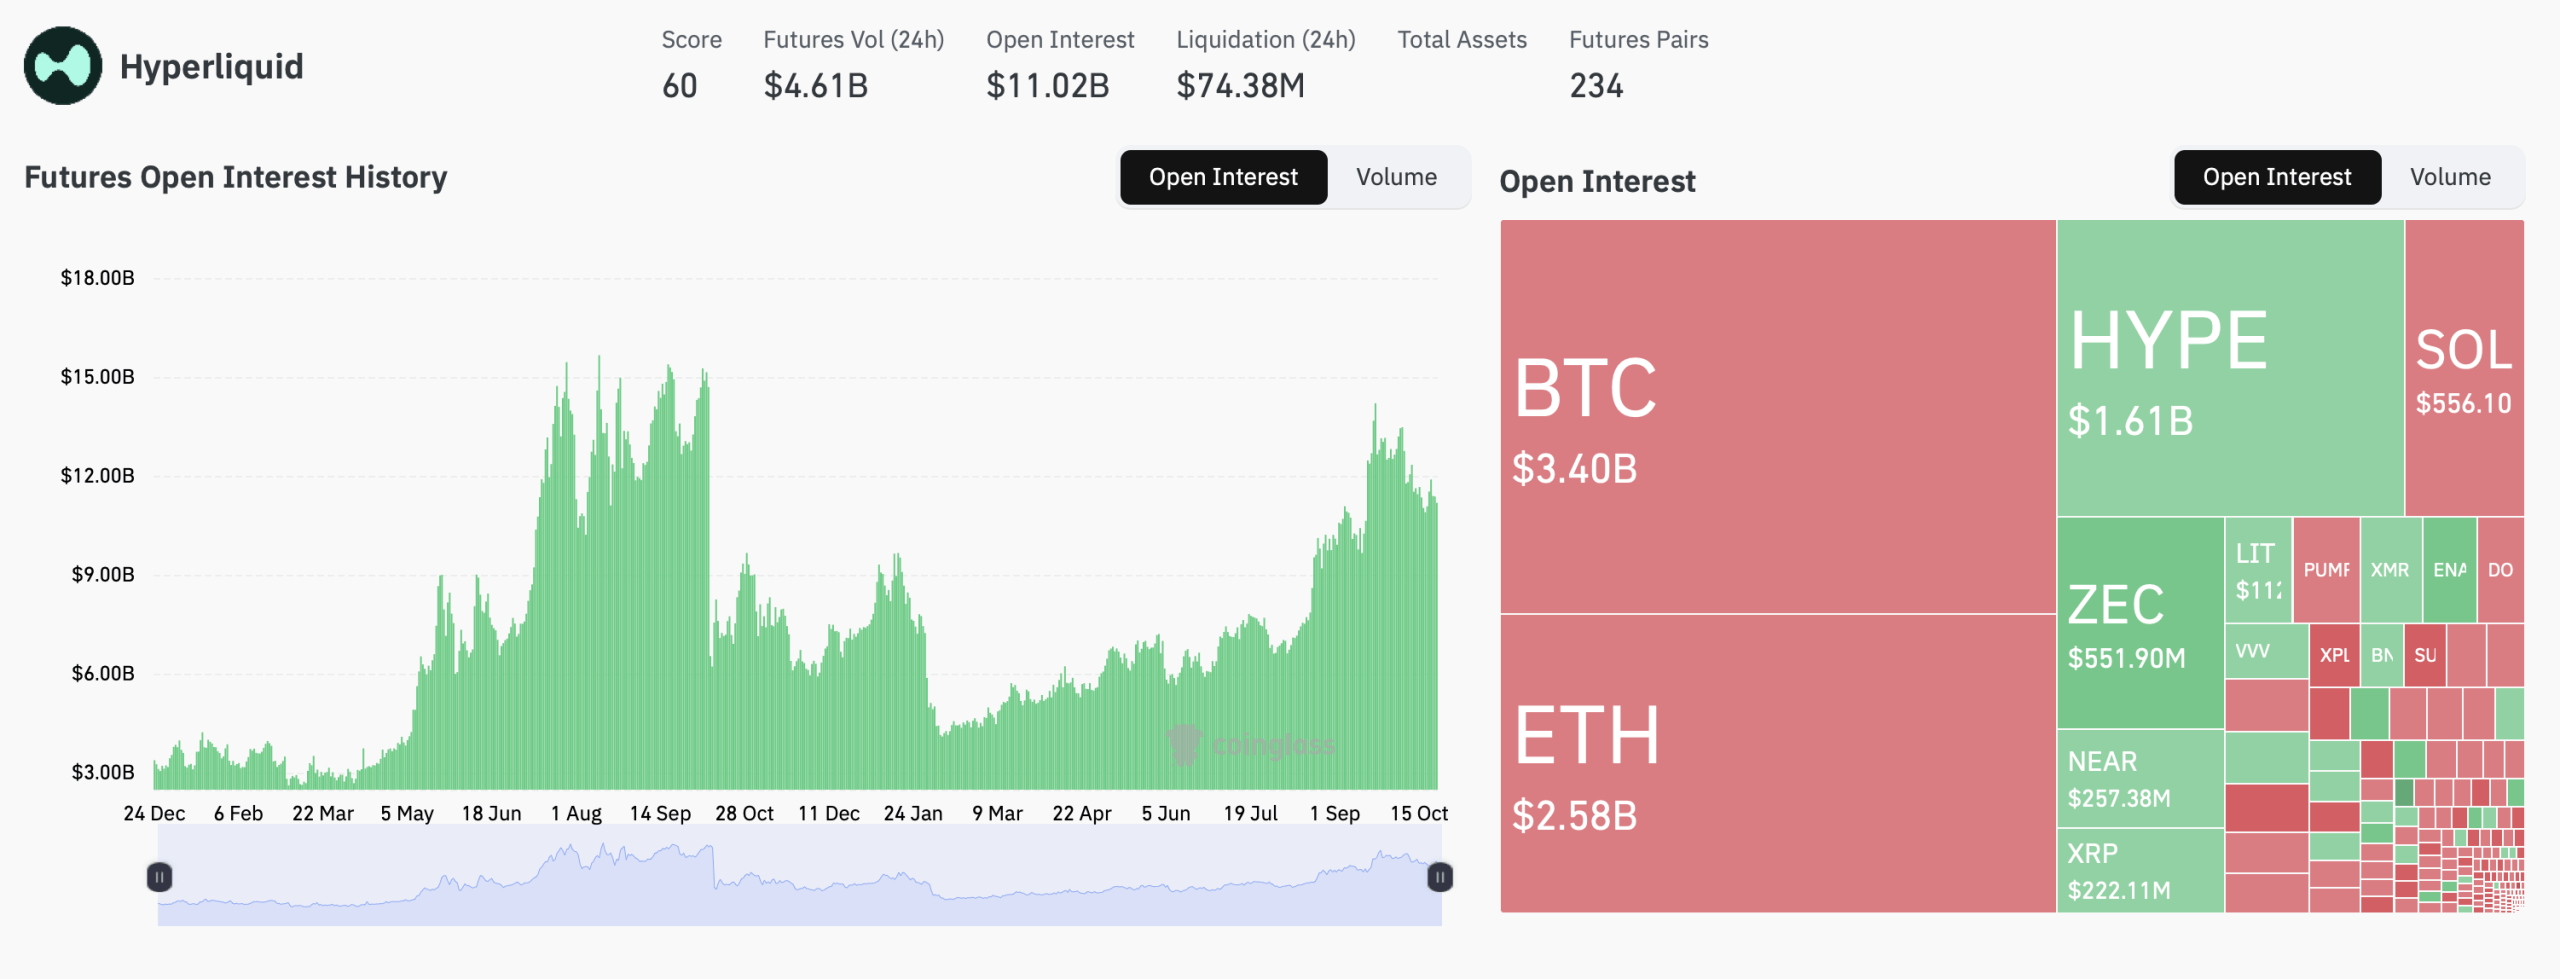The height and width of the screenshot is (979, 2560).
Task: Grab the right range slider handle
Action: click(x=1440, y=877)
